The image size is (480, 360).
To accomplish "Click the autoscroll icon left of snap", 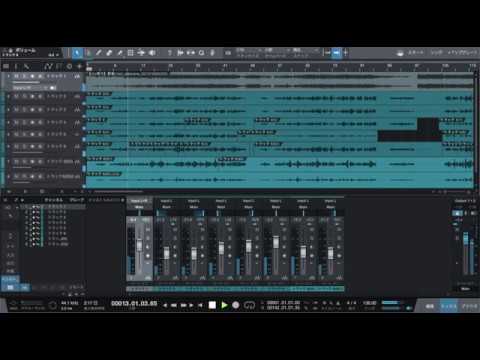I will pyautogui.click(x=327, y=53).
